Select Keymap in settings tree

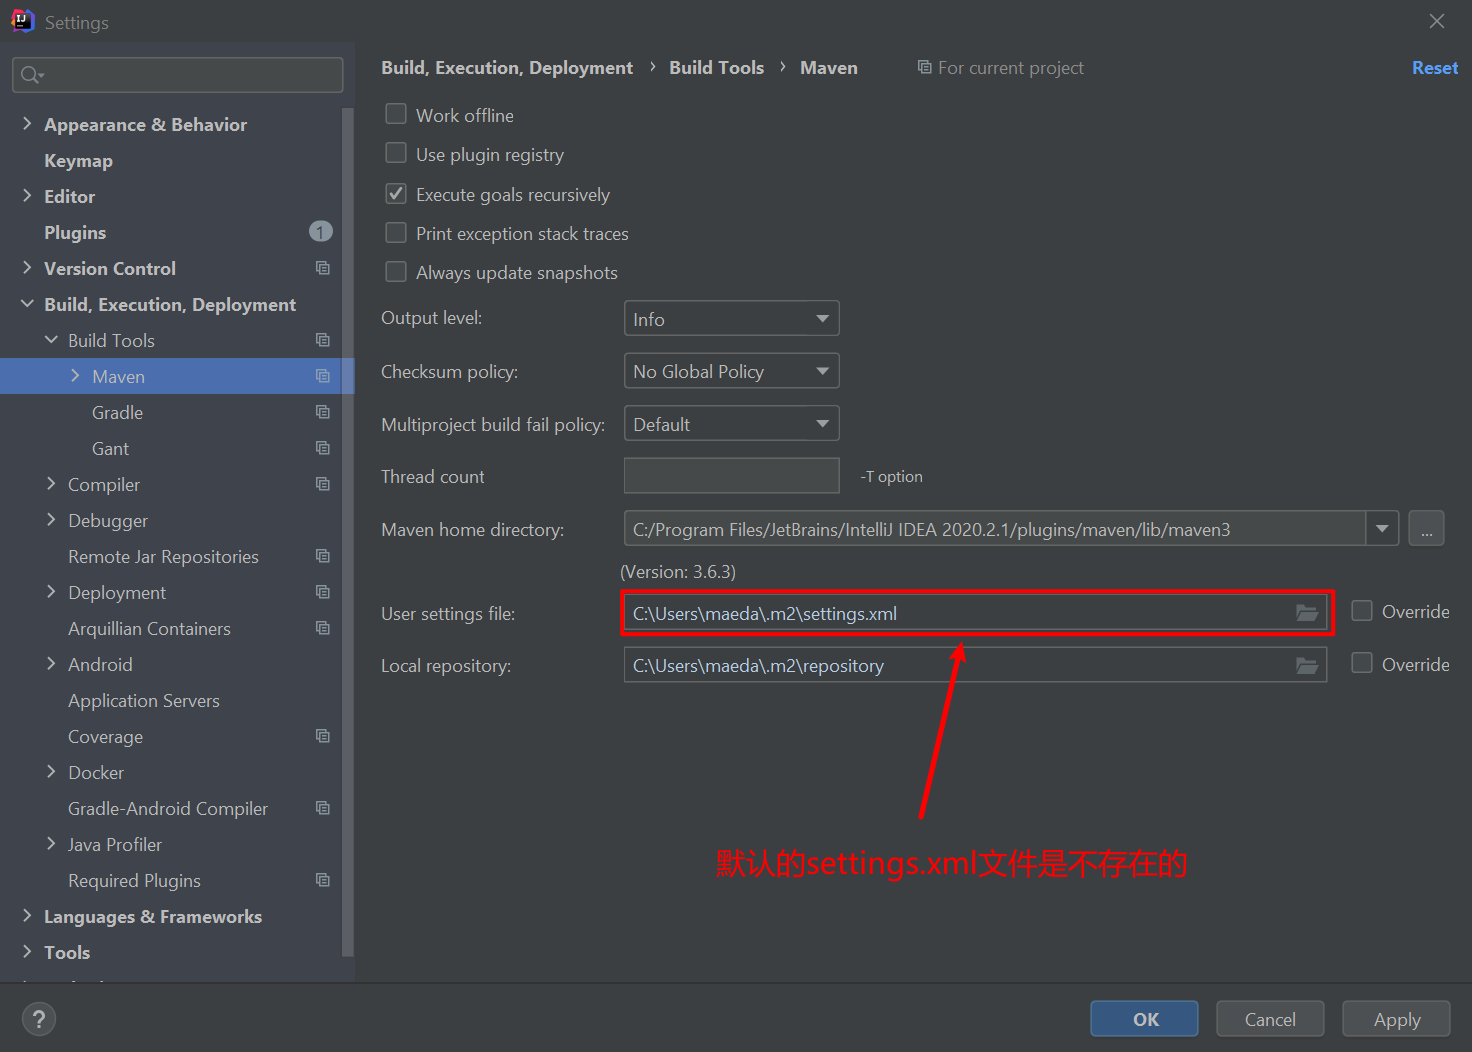pyautogui.click(x=78, y=161)
